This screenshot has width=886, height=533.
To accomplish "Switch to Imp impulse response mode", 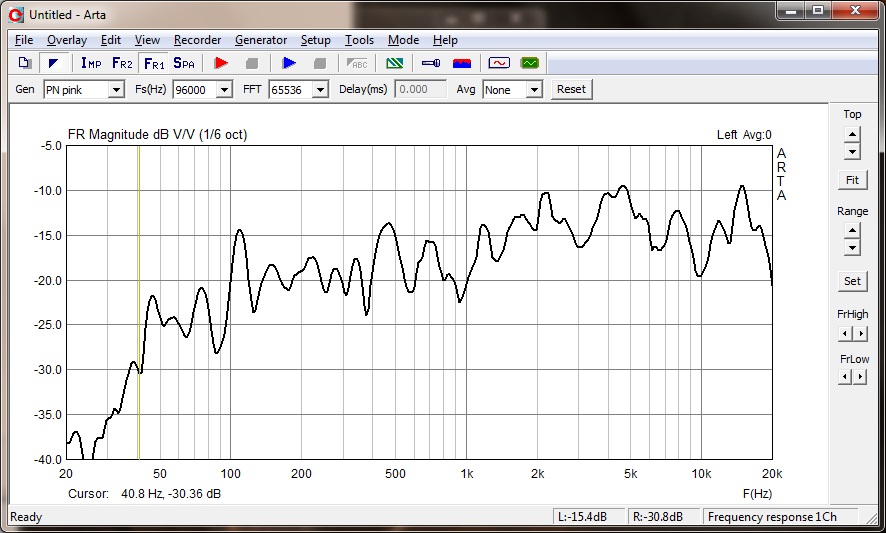I will (x=91, y=63).
